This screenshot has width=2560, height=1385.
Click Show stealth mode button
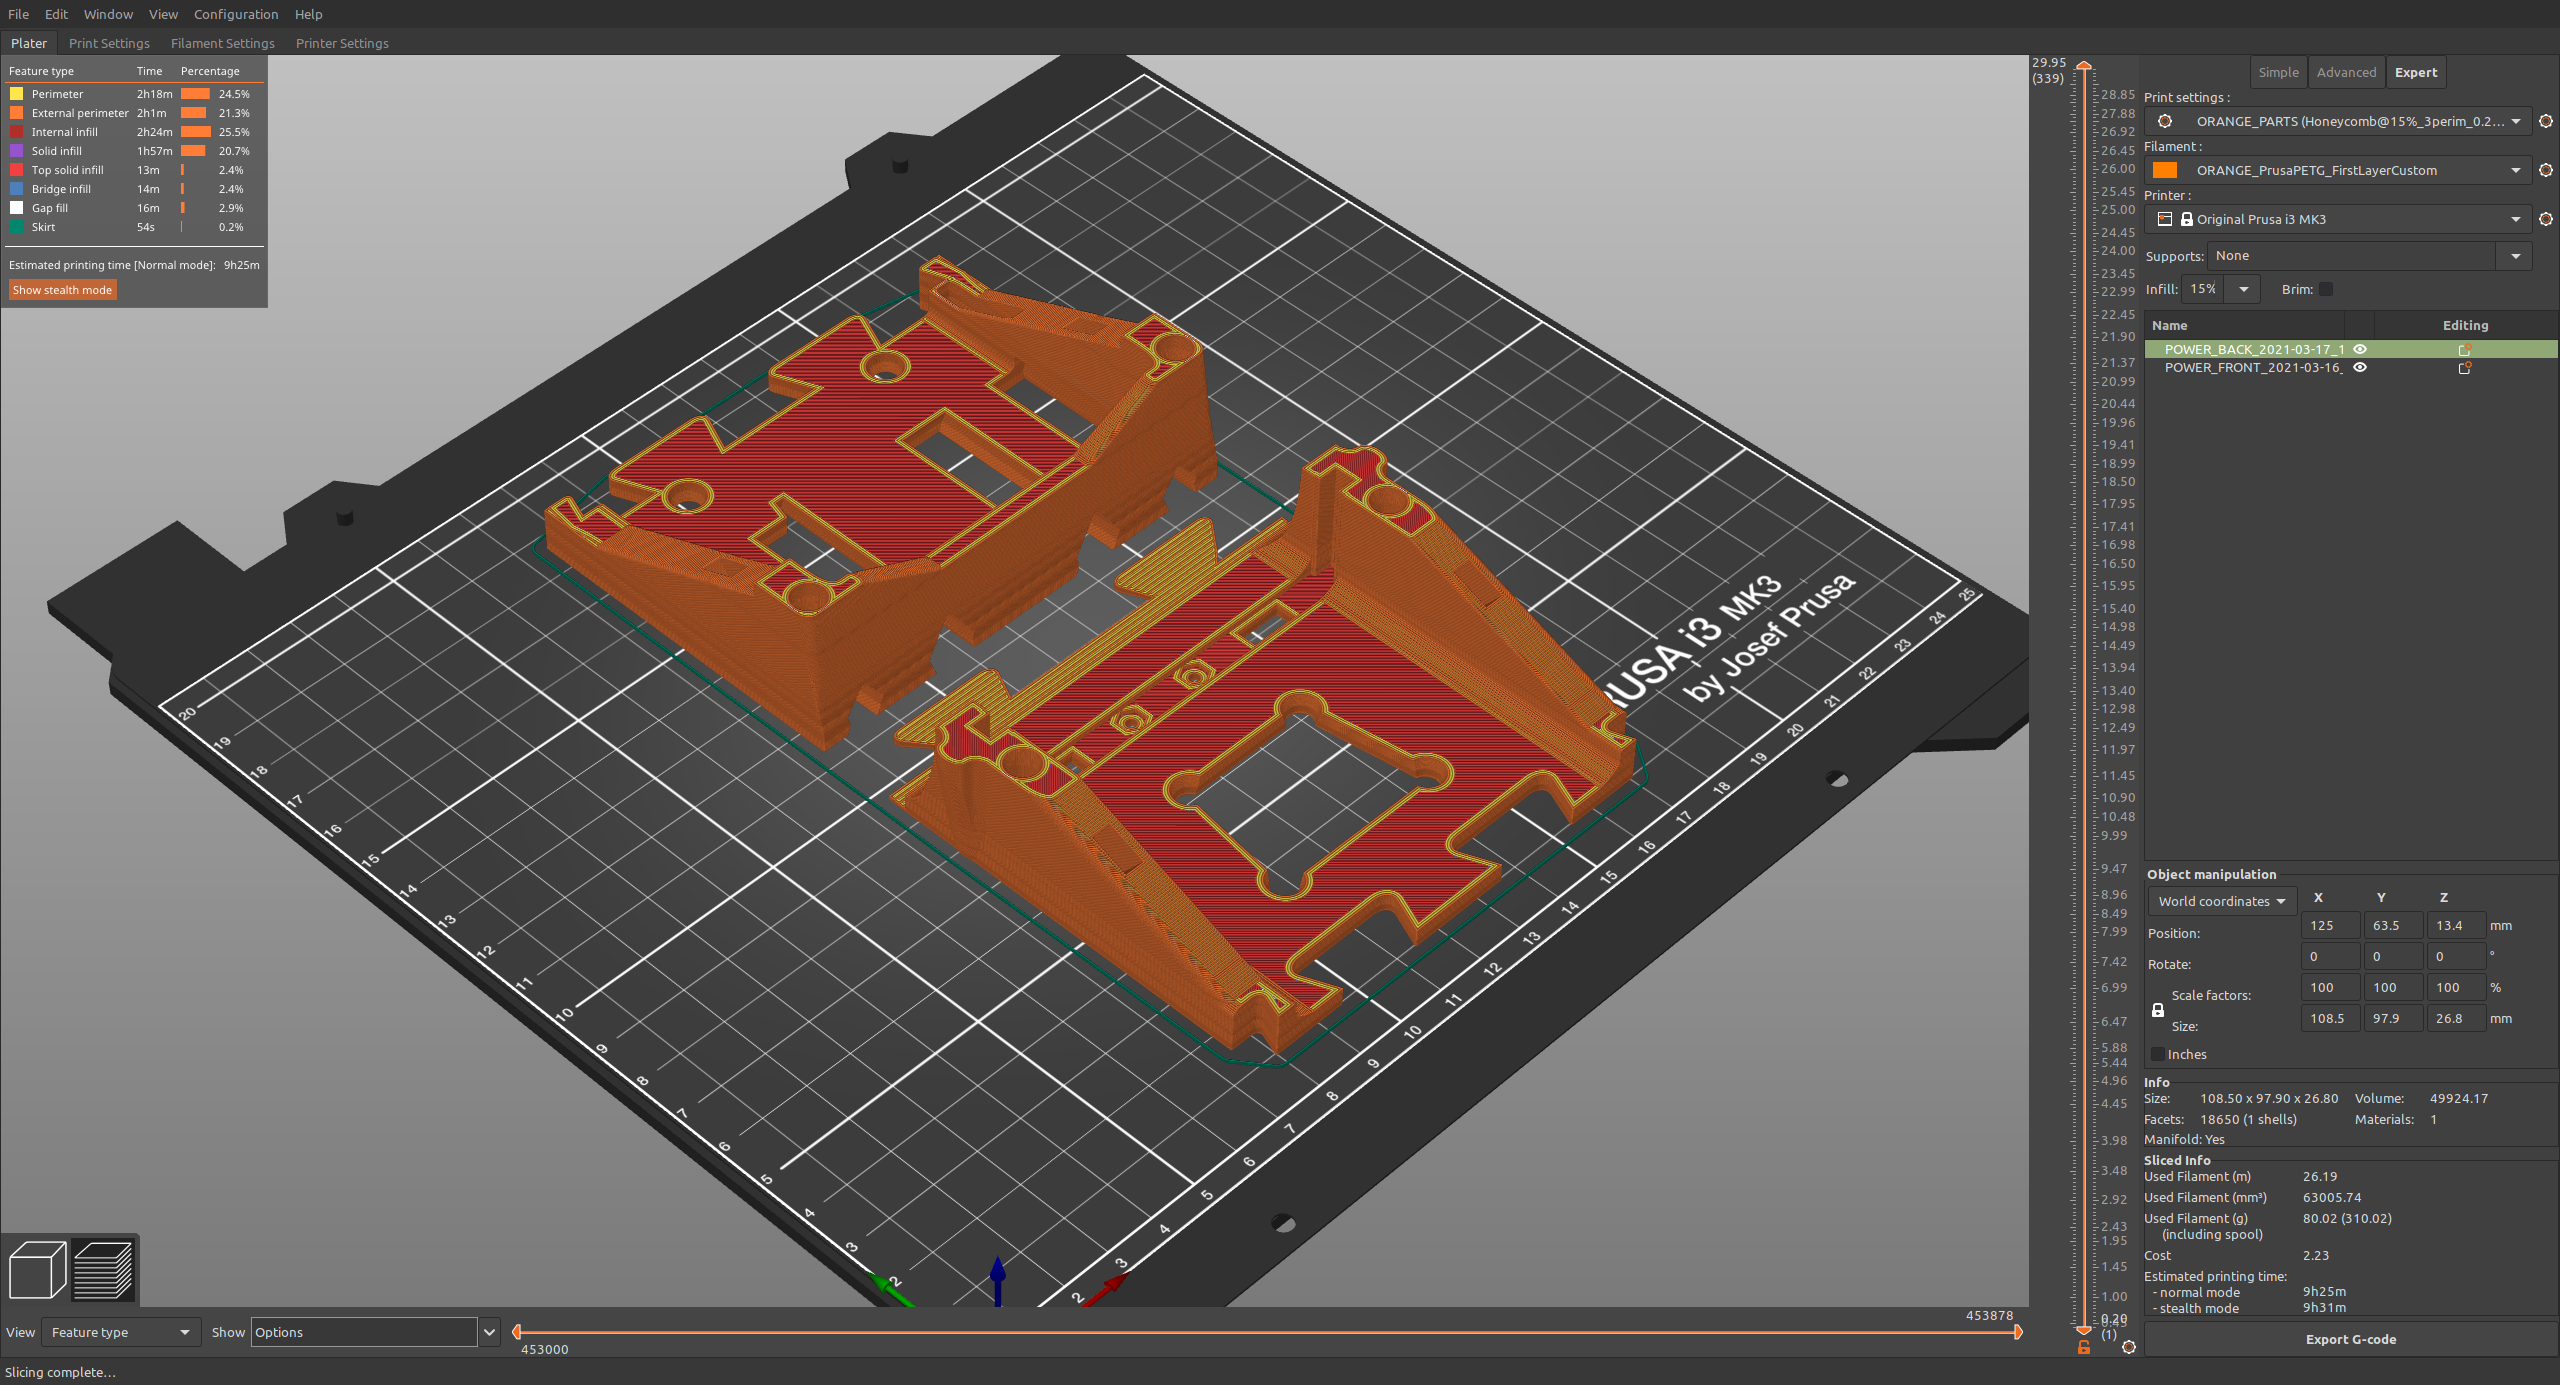pyautogui.click(x=63, y=290)
